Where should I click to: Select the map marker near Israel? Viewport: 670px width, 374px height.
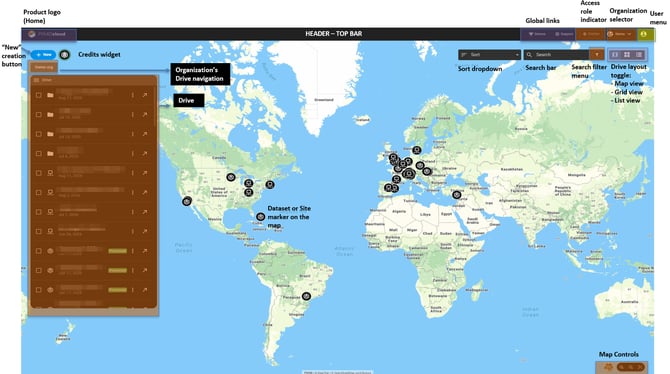click(x=457, y=195)
